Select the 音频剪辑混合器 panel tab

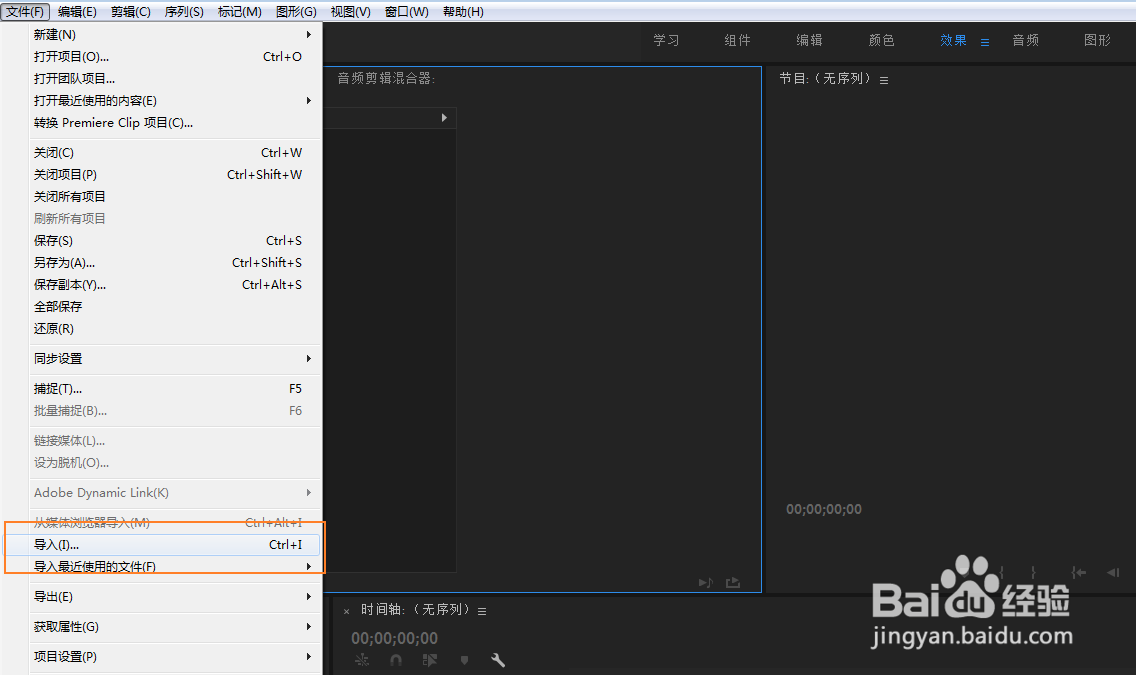386,78
